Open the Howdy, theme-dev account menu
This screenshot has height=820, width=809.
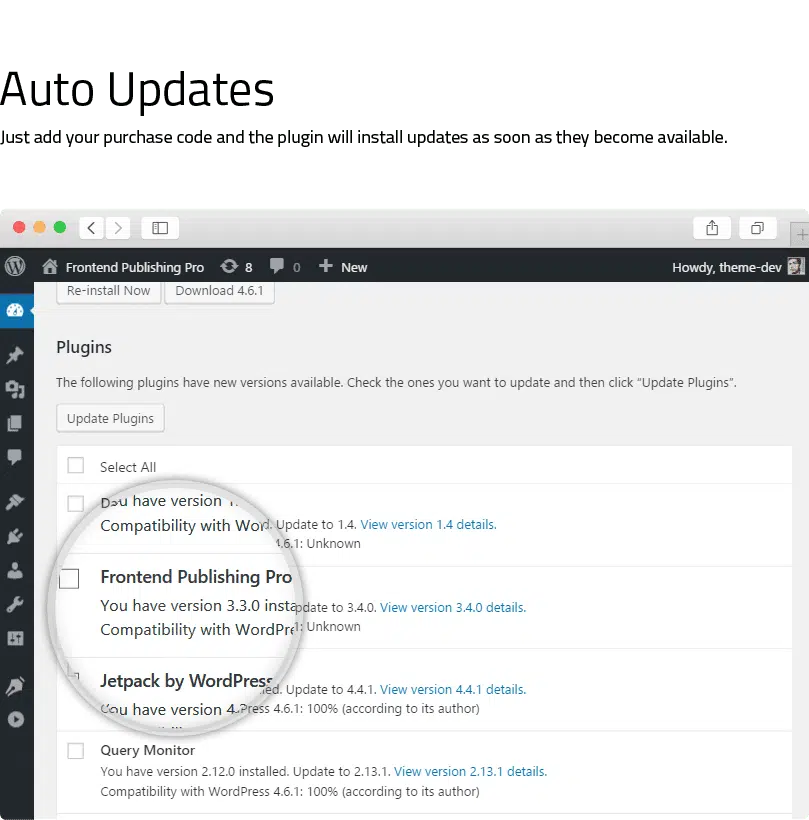pos(738,267)
